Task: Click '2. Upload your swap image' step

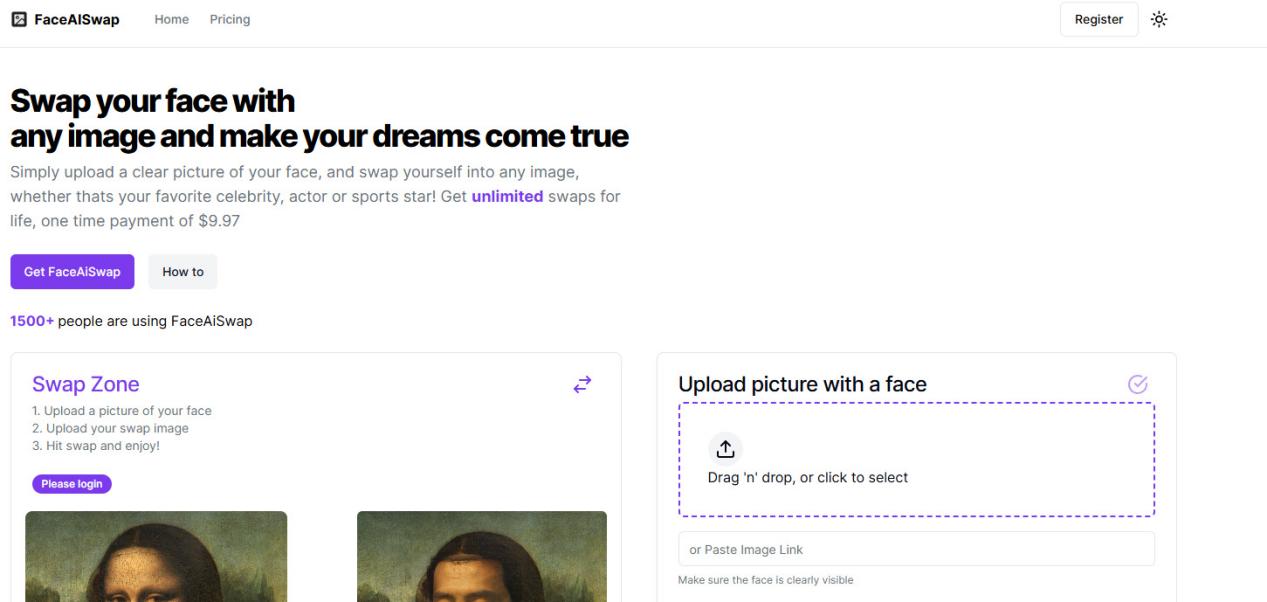Action: 110,428
